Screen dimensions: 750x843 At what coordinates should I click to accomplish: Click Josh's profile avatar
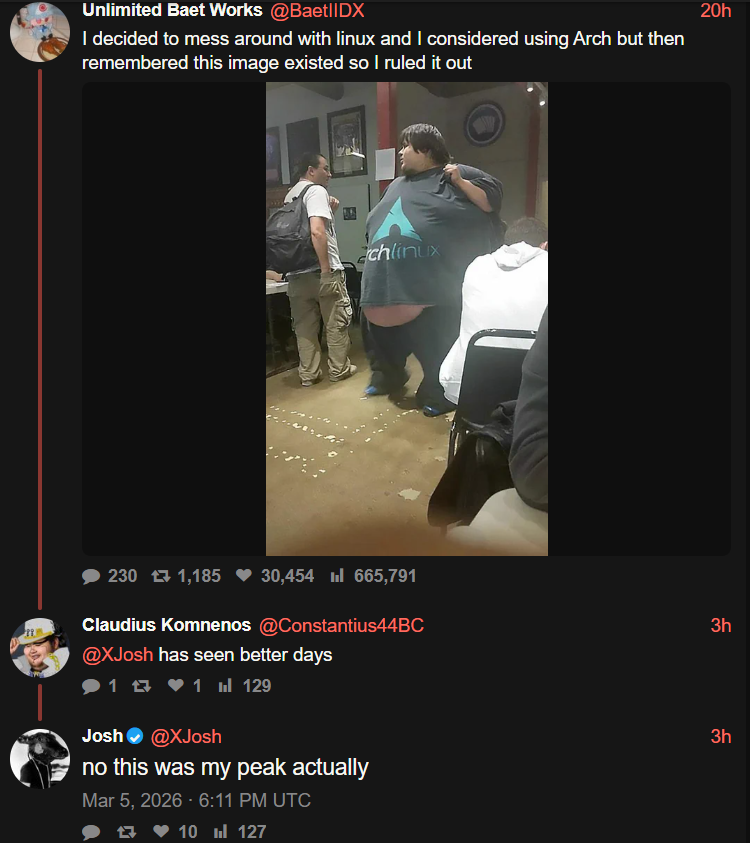(39, 758)
